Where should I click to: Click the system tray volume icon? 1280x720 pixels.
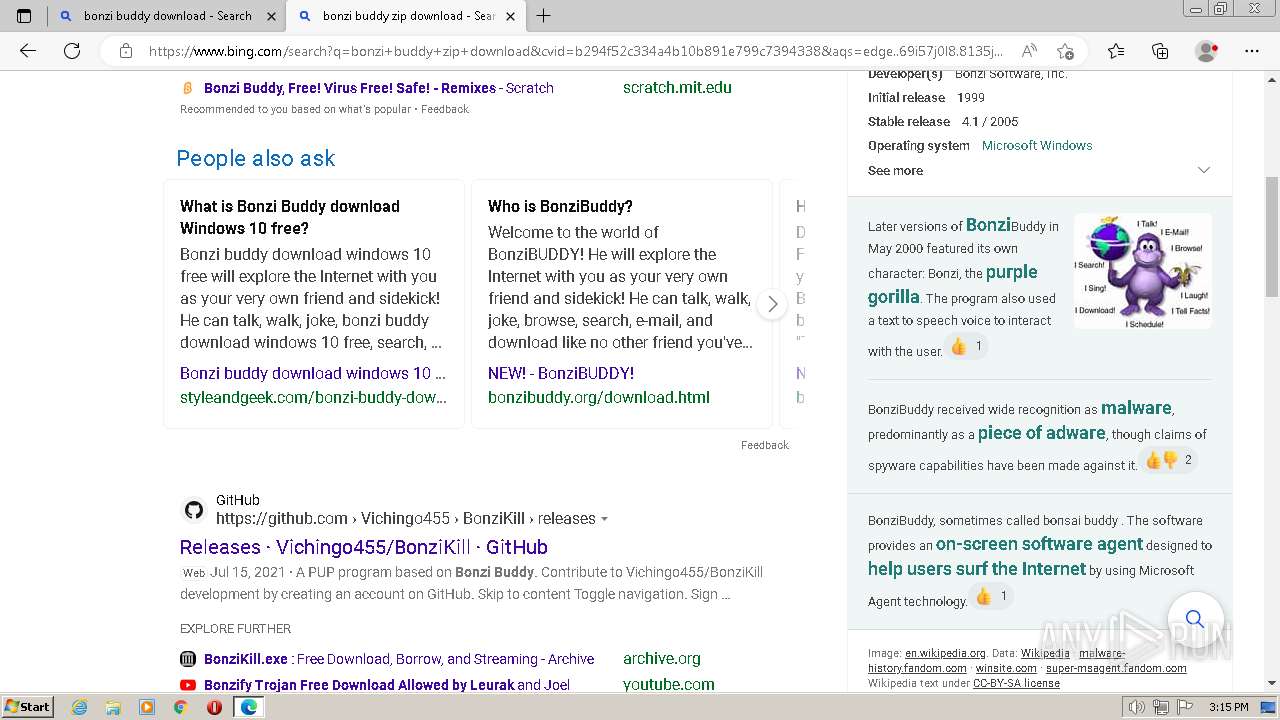1137,707
